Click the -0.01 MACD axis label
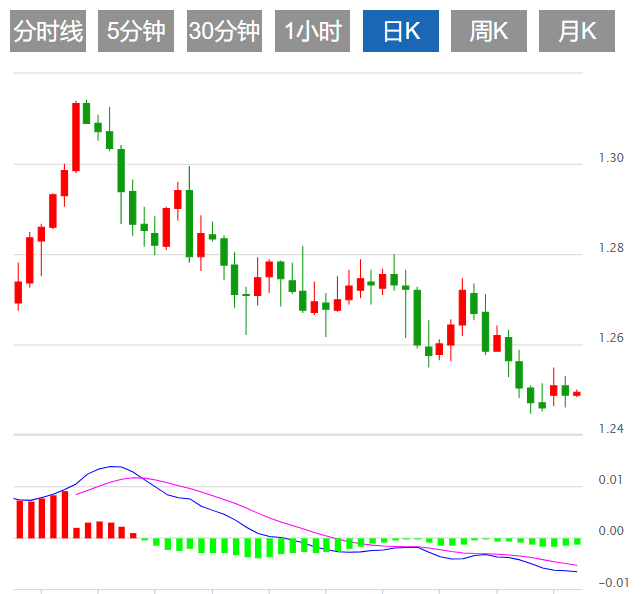 (x=614, y=582)
